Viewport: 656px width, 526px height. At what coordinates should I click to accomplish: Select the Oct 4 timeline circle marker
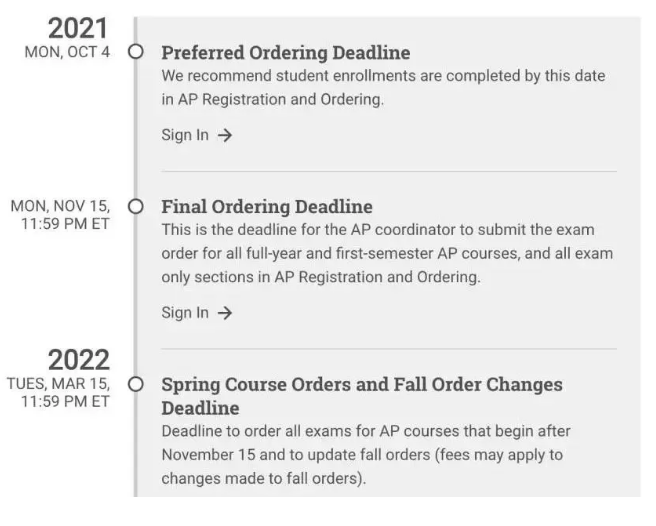click(x=136, y=52)
